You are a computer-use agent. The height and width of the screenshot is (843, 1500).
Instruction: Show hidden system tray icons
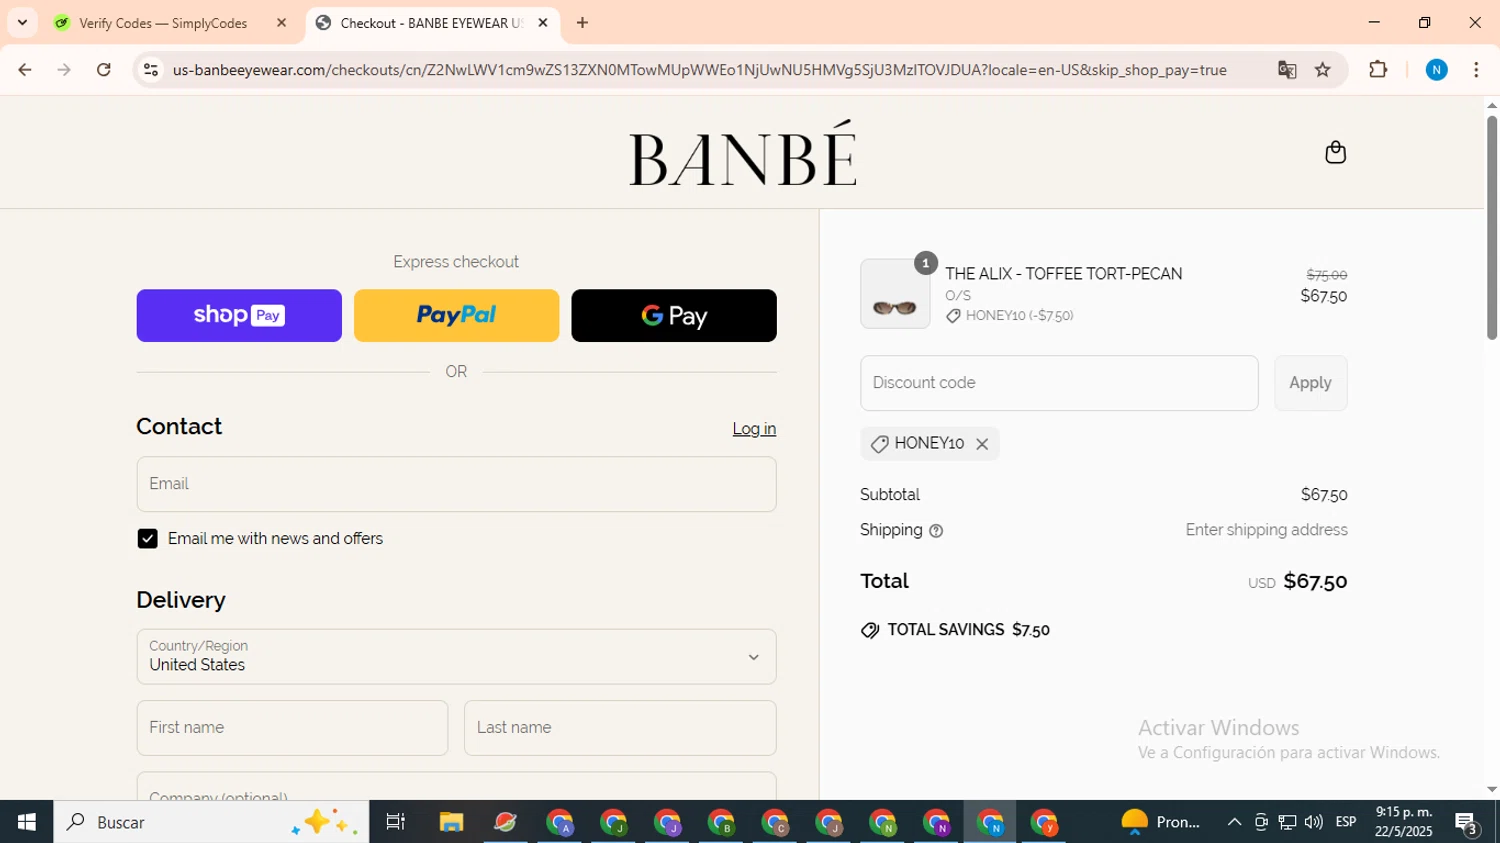point(1234,822)
